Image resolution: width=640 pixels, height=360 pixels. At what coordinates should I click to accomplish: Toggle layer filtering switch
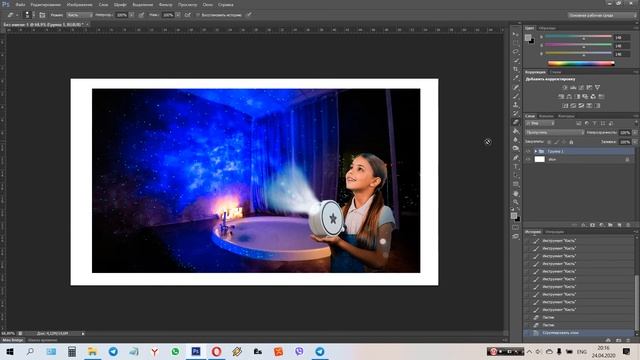coord(636,123)
